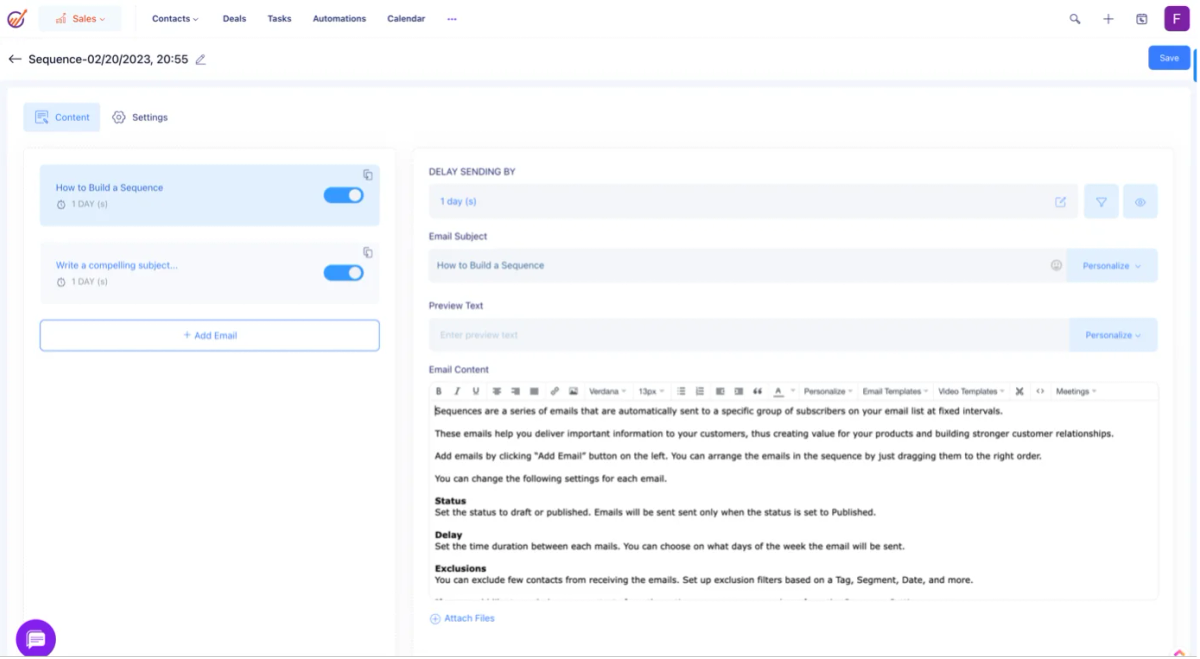
Task: Save the sequence
Action: point(1169,58)
